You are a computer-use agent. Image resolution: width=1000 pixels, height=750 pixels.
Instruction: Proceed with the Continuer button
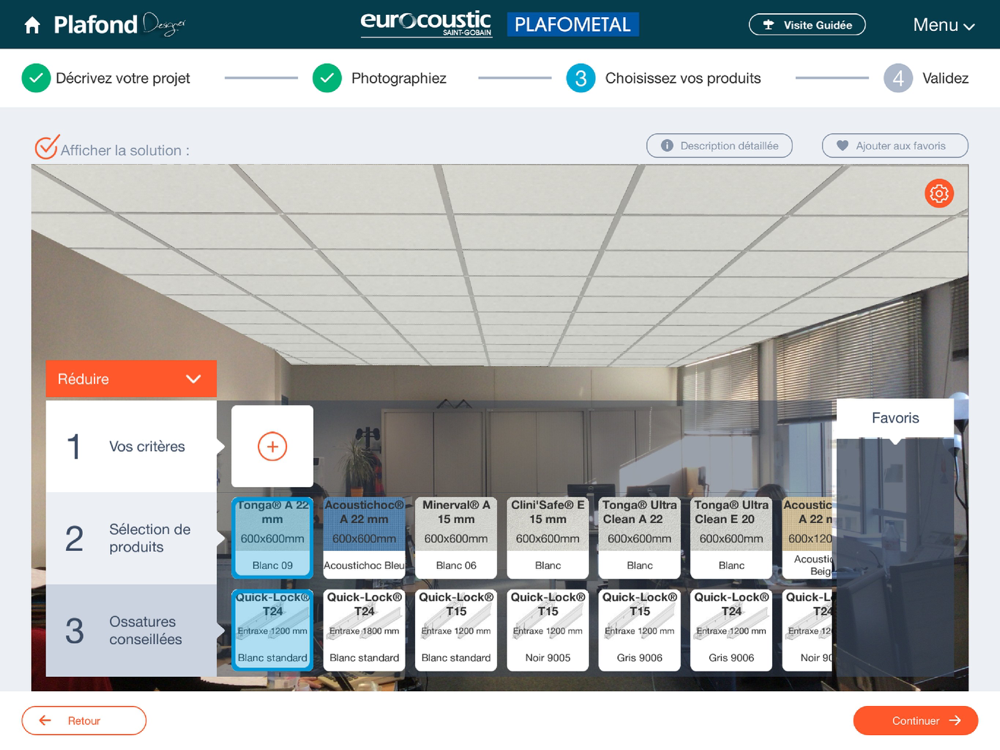[916, 721]
